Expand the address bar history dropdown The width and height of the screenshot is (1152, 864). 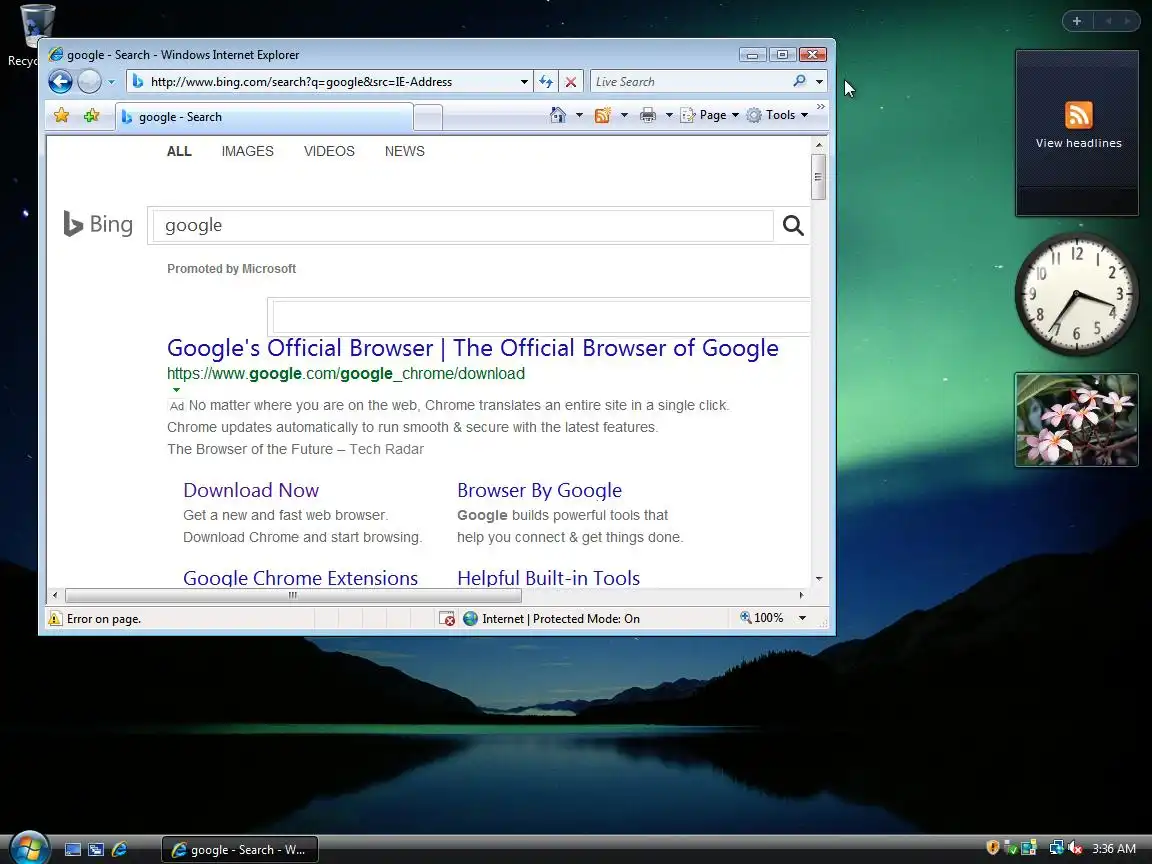[524, 82]
